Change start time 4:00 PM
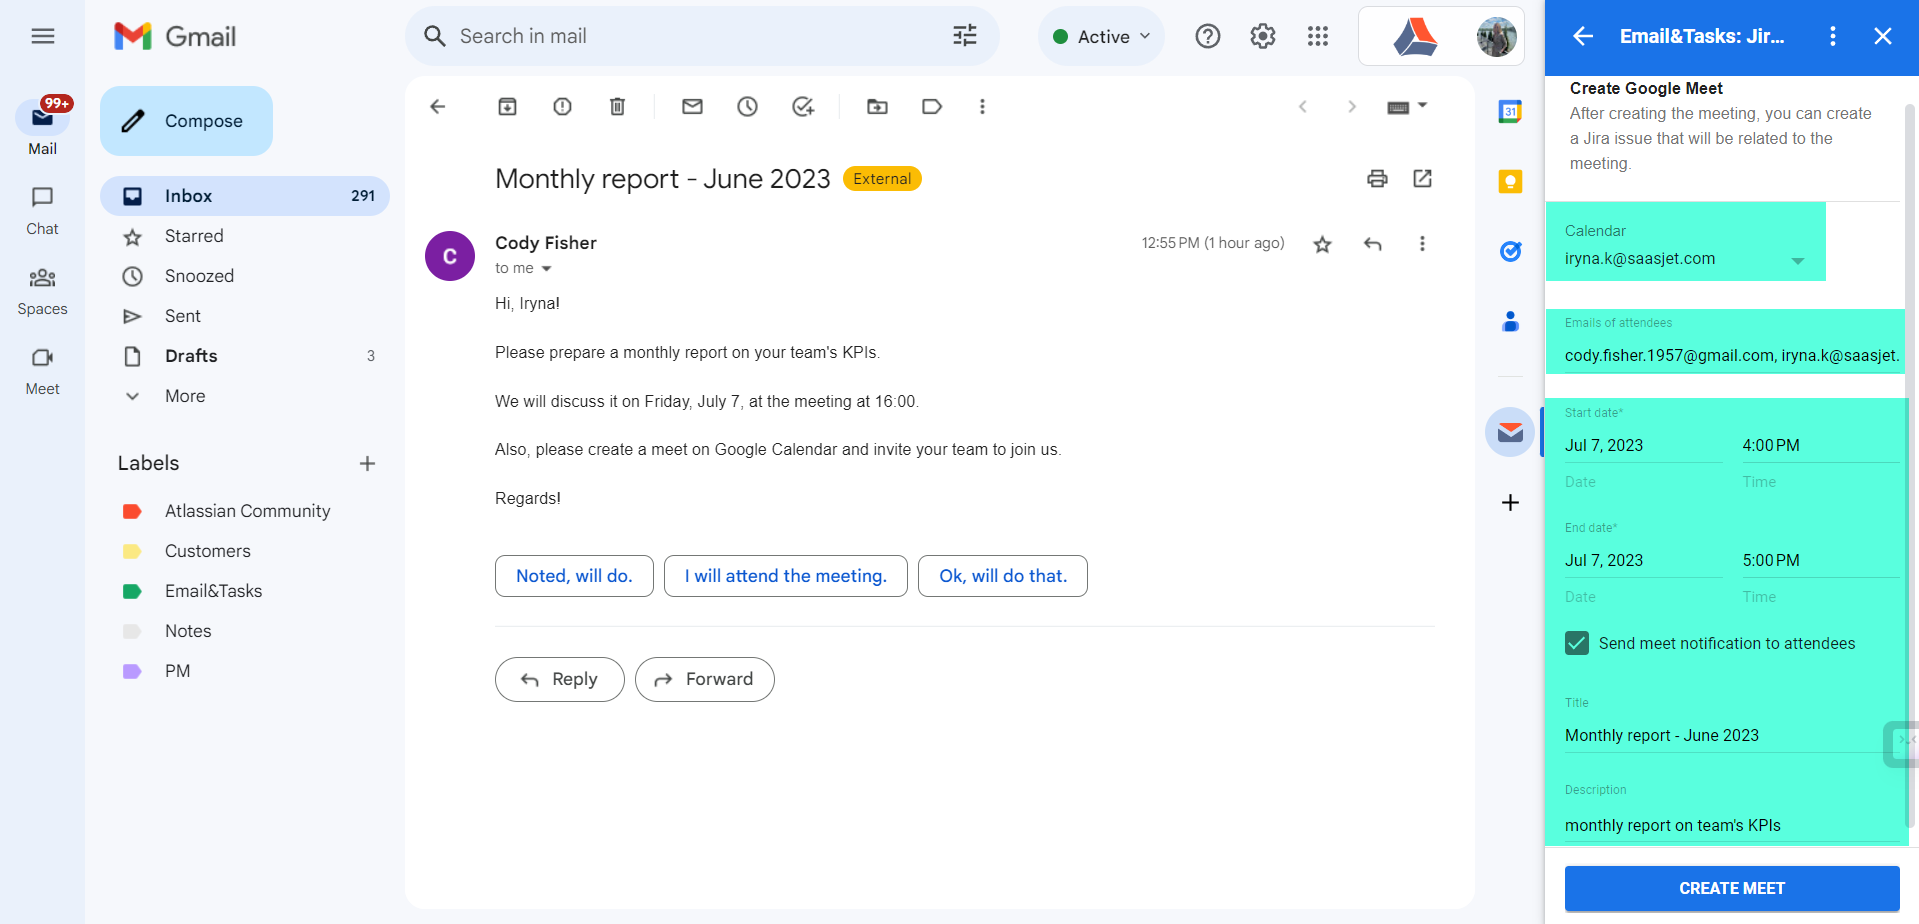 [x=1820, y=446]
